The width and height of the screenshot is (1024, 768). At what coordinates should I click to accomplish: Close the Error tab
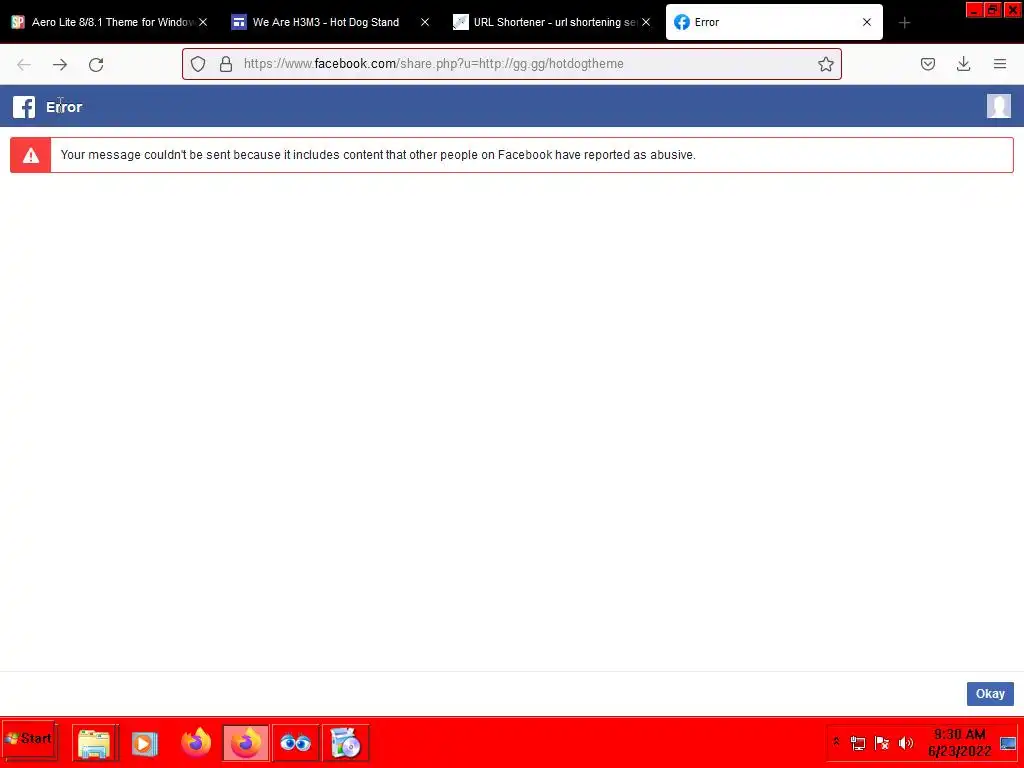867,22
